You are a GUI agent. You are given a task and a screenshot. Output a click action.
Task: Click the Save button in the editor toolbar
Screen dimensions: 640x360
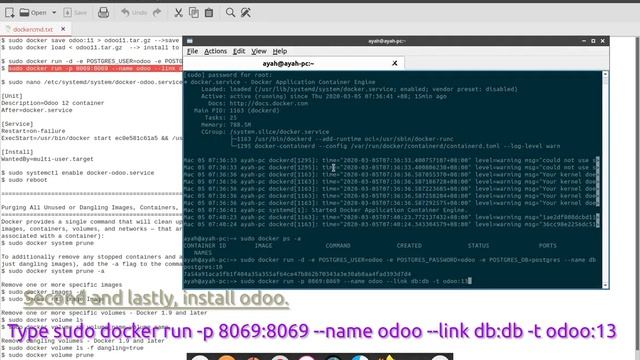[75, 13]
